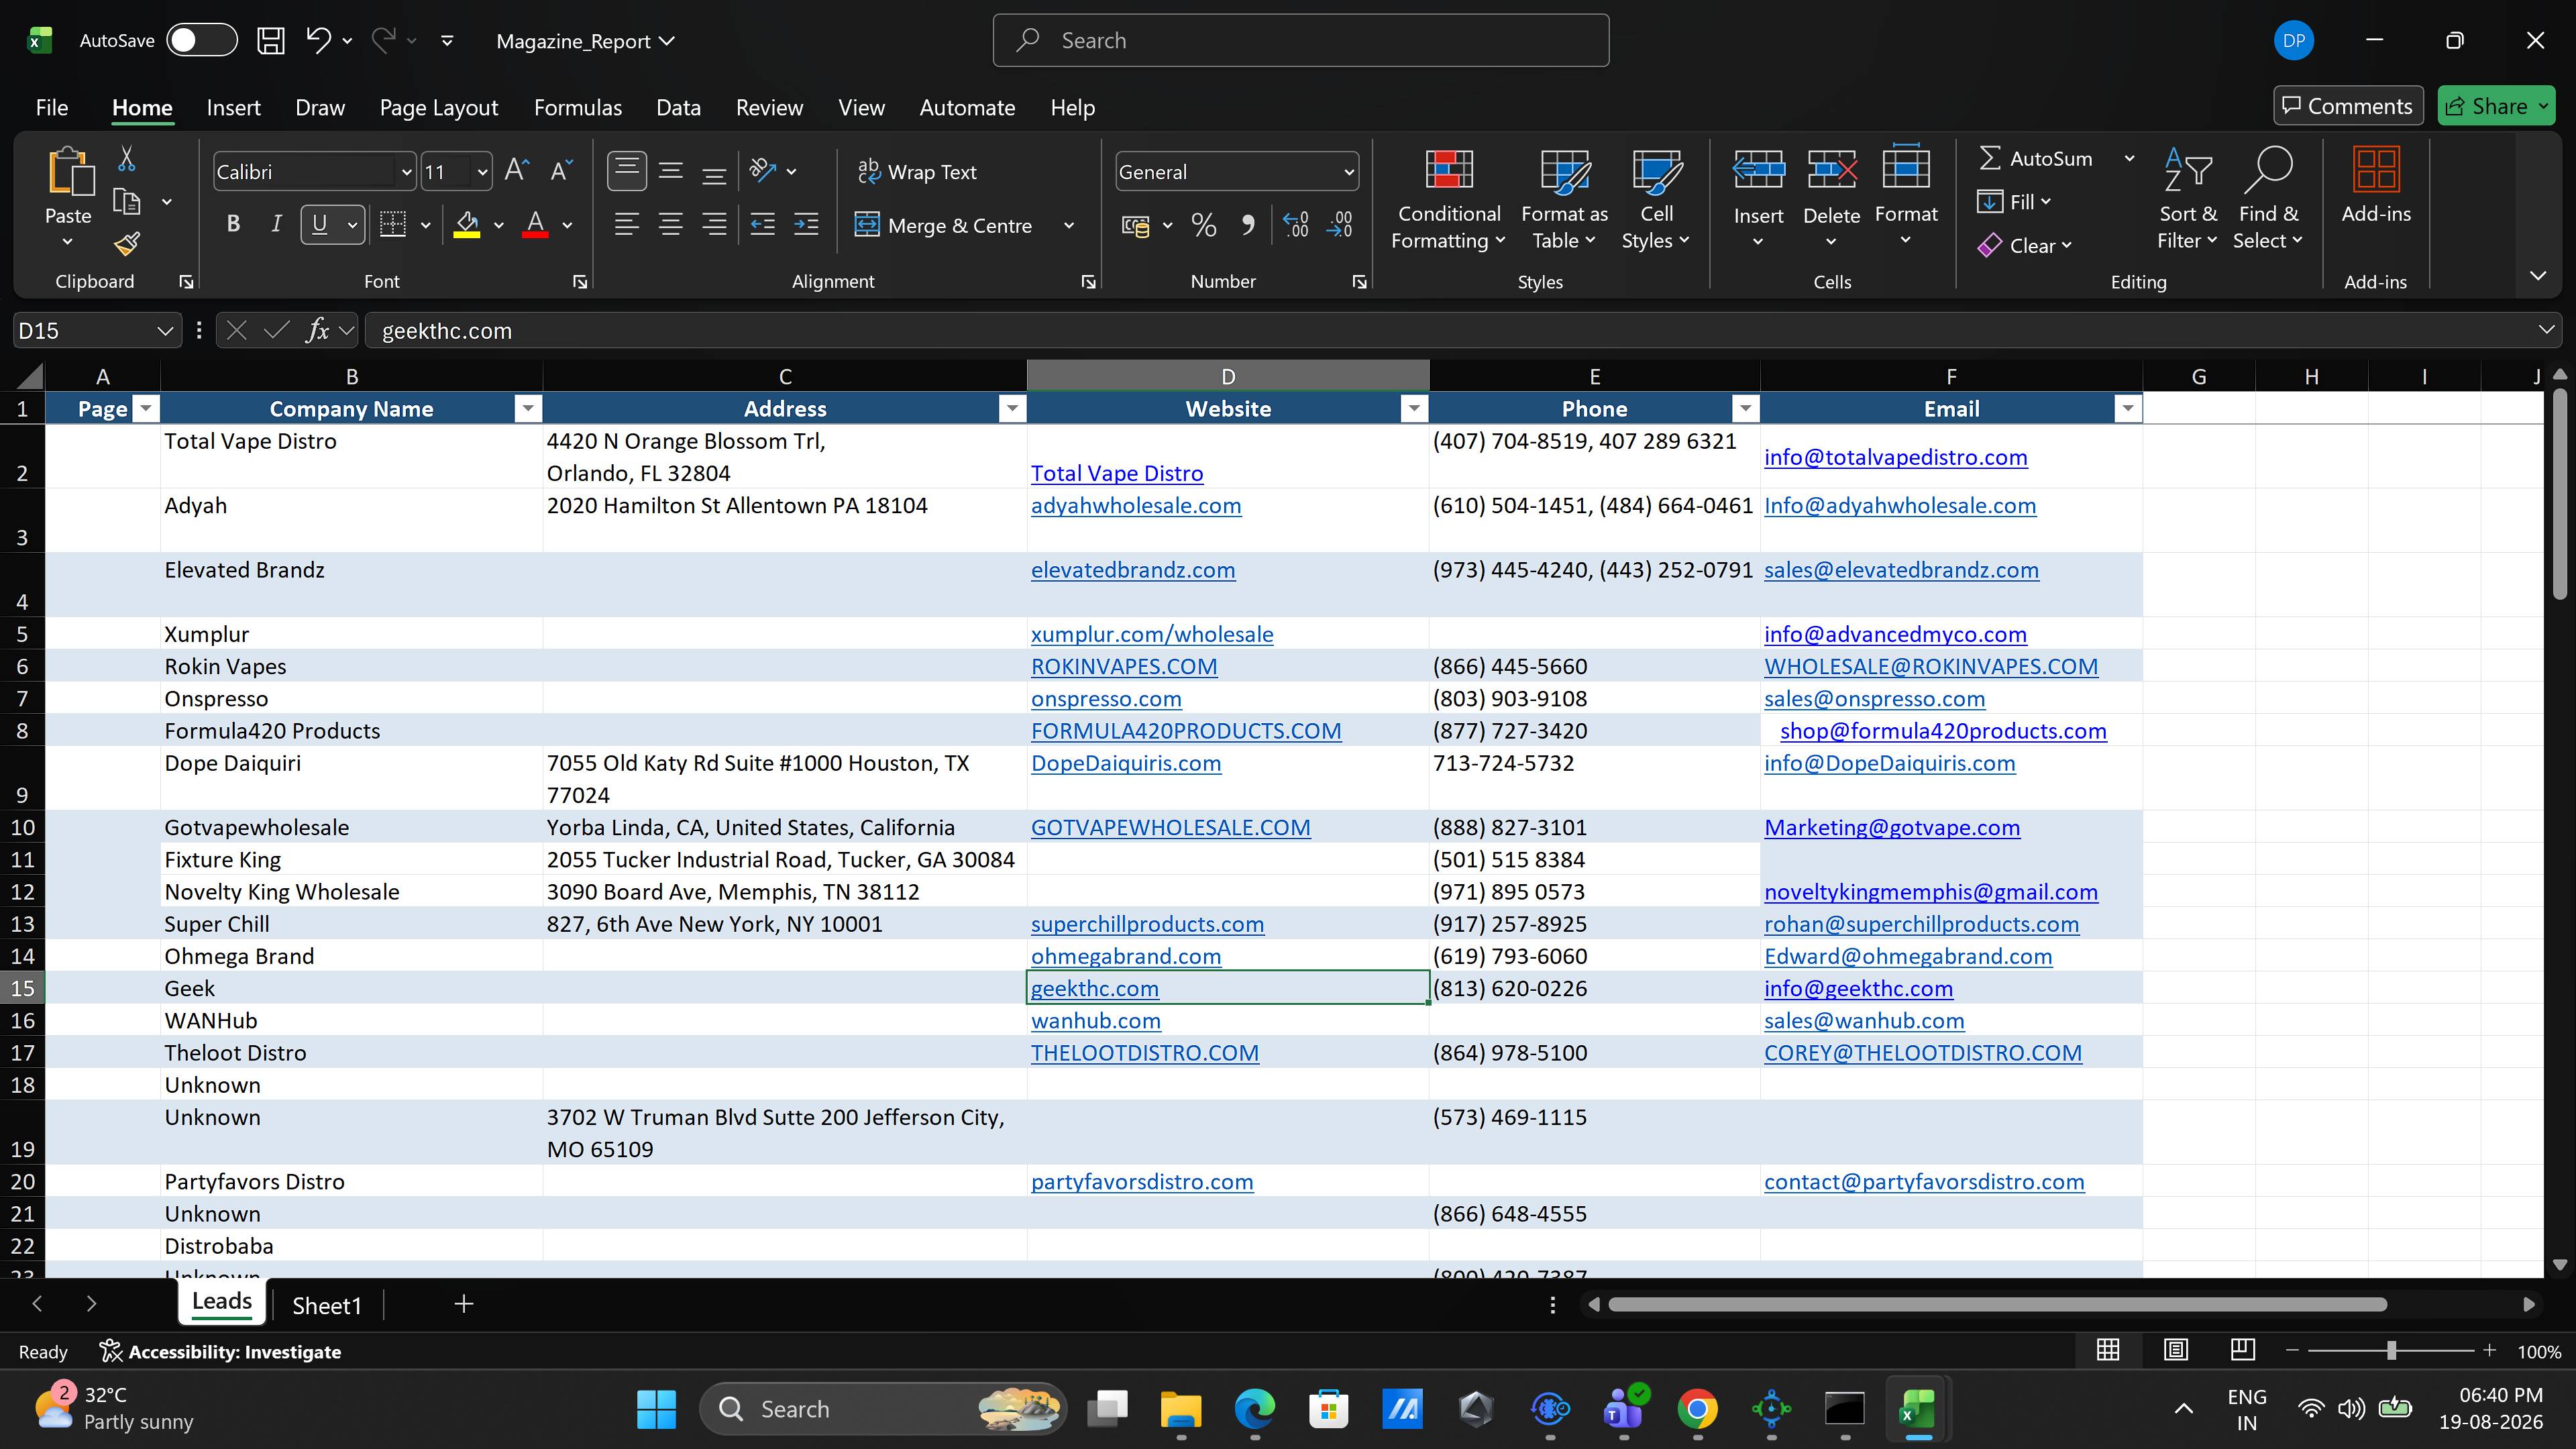Click the Percent Style icon
The image size is (2576, 1449).
[x=1204, y=225]
